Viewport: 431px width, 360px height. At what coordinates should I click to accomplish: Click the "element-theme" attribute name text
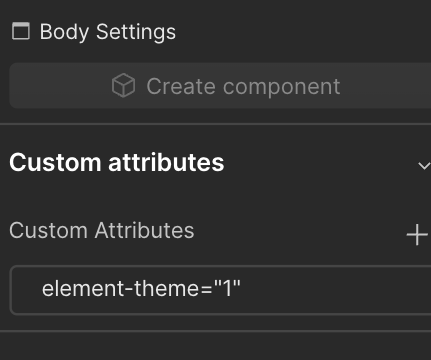(121, 288)
